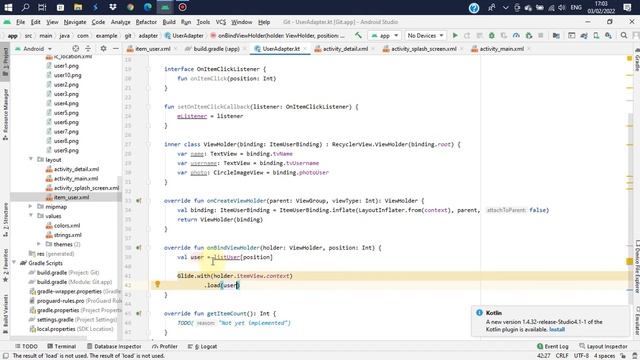
Task: Open the Layout Inspector button
Action: [603, 347]
